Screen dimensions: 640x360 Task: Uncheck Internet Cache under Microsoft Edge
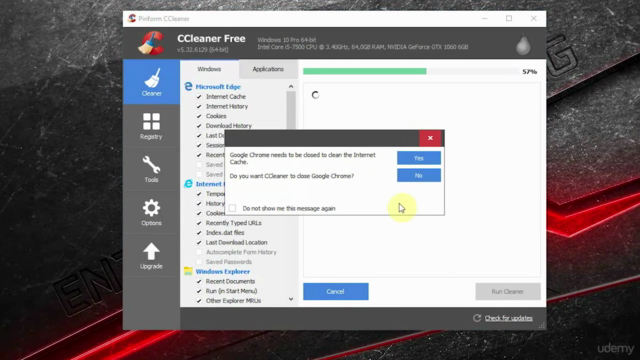[199, 97]
